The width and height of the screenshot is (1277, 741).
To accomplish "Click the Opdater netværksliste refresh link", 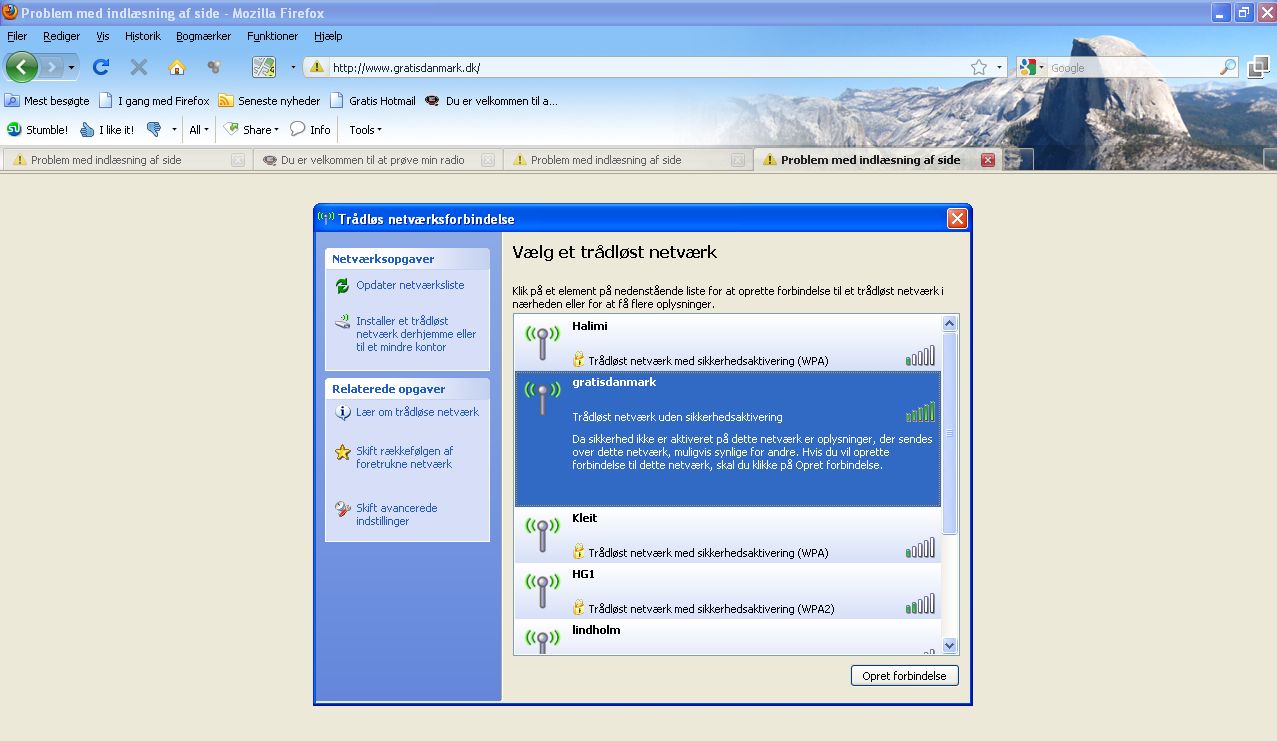I will point(409,285).
